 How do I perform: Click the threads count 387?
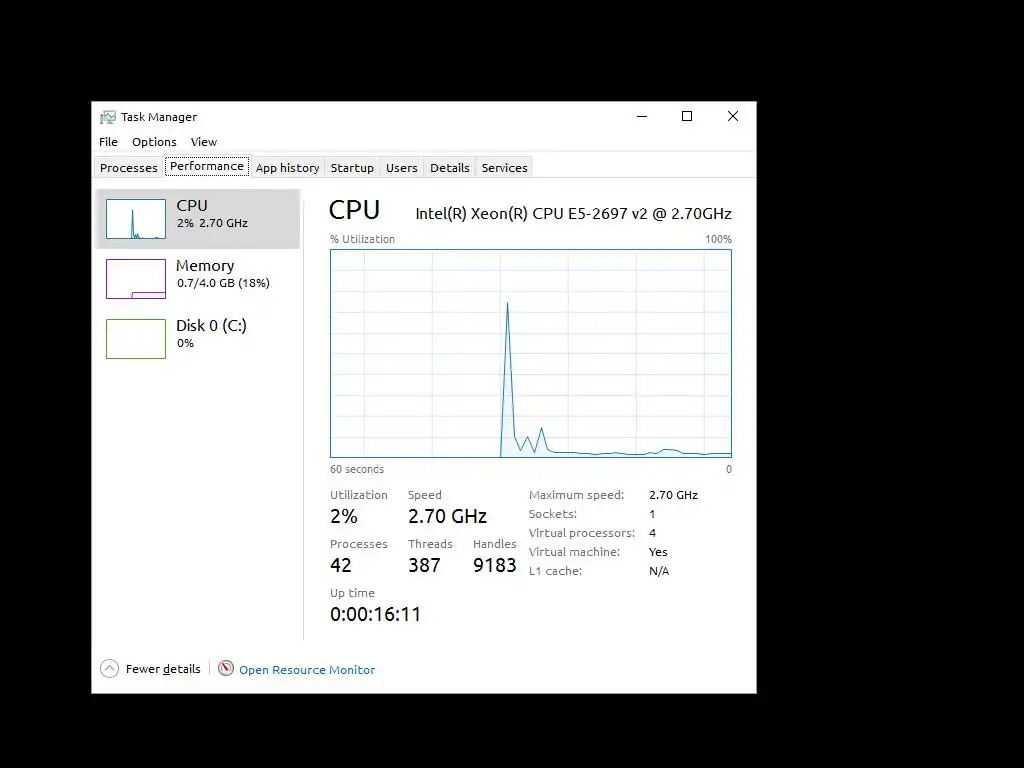click(424, 565)
